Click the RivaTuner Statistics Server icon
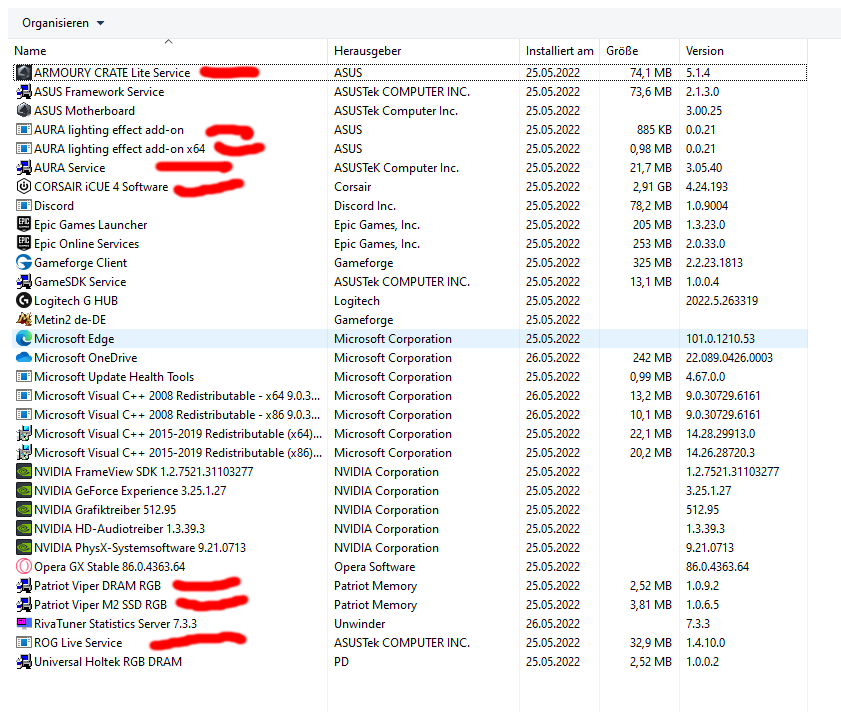 (x=24, y=623)
